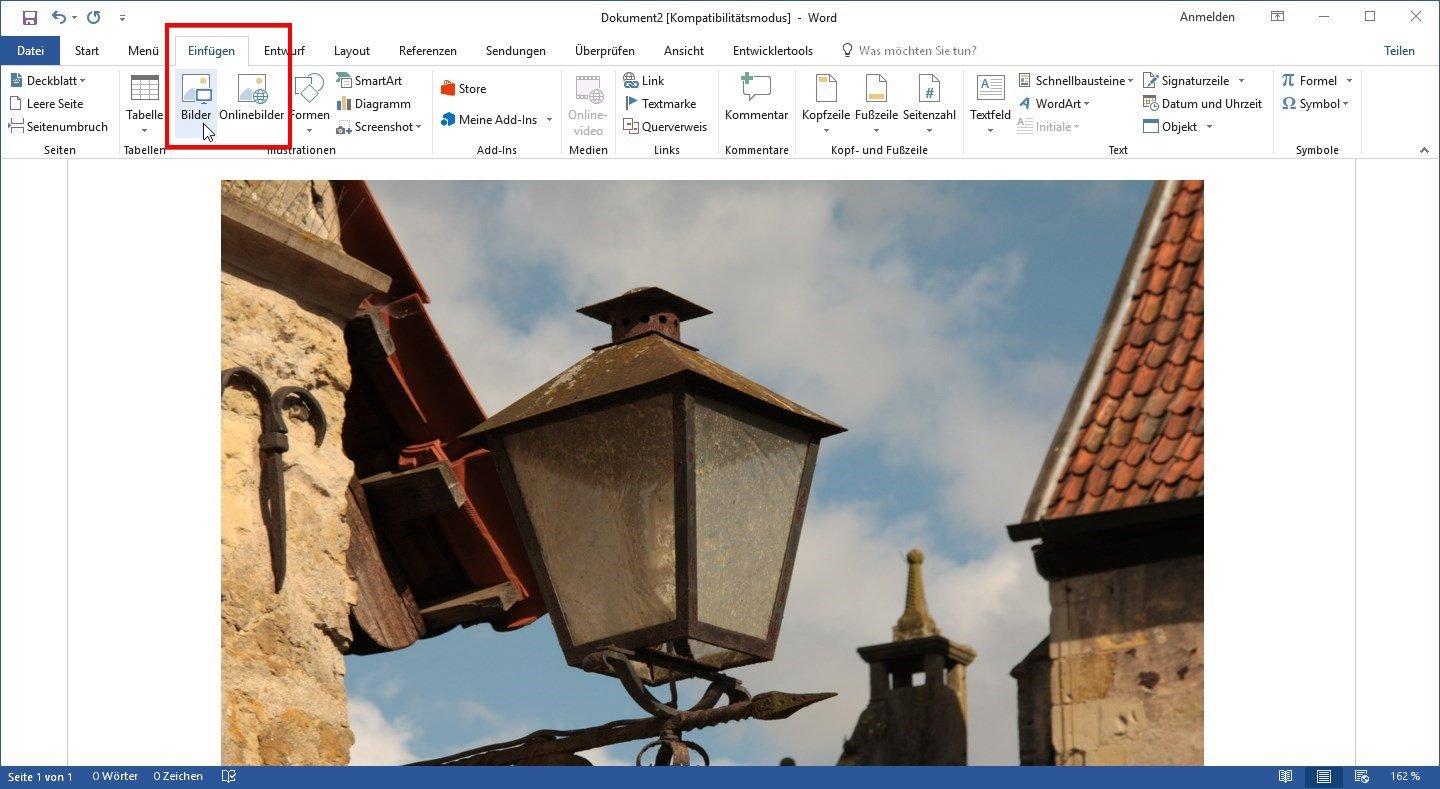Insert a Seitenumbruch page break
Viewport: 1440px width, 789px height.
(58, 127)
